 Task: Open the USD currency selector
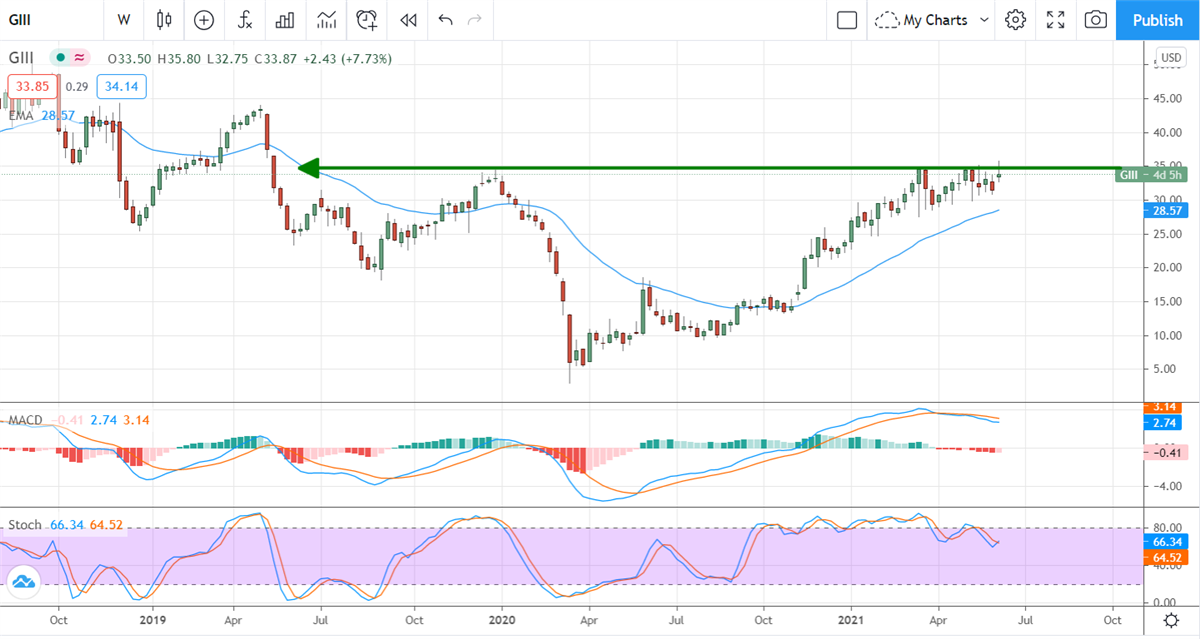1169,57
